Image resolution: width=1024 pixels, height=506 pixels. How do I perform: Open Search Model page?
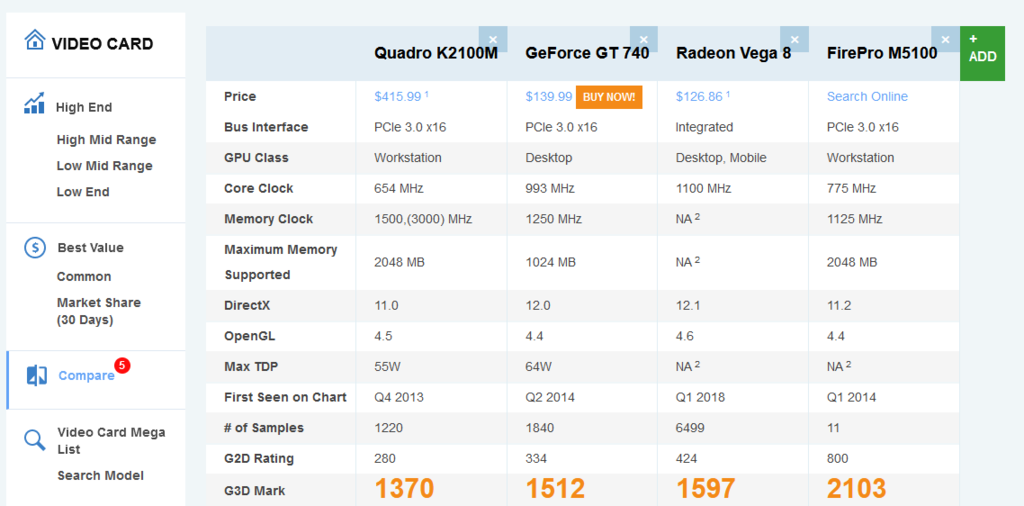[x=101, y=475]
